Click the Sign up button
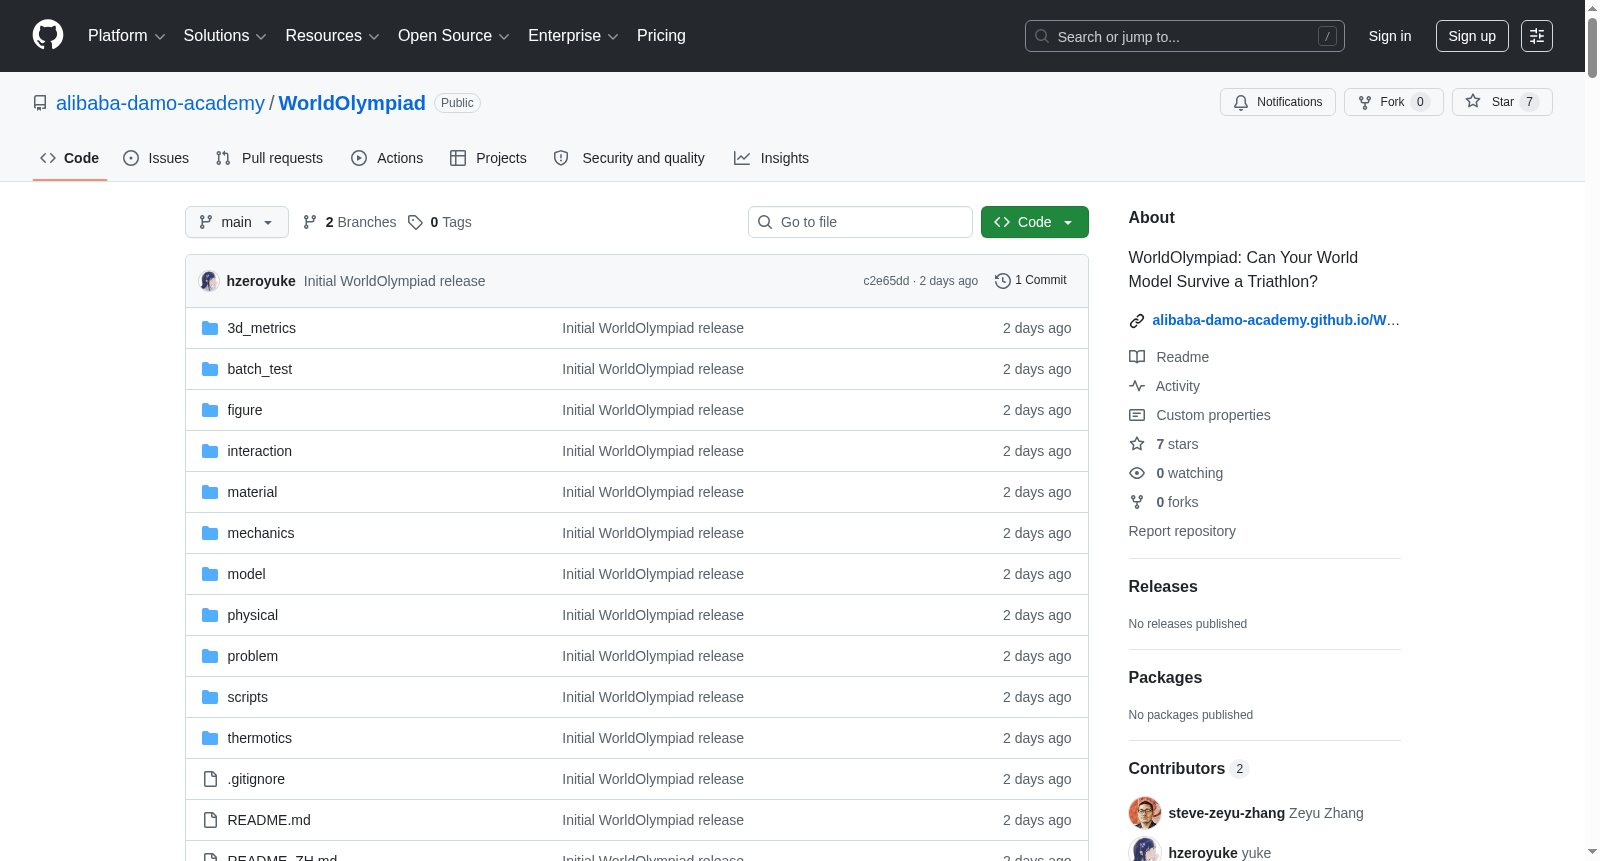This screenshot has height=861, width=1600. pos(1472,36)
